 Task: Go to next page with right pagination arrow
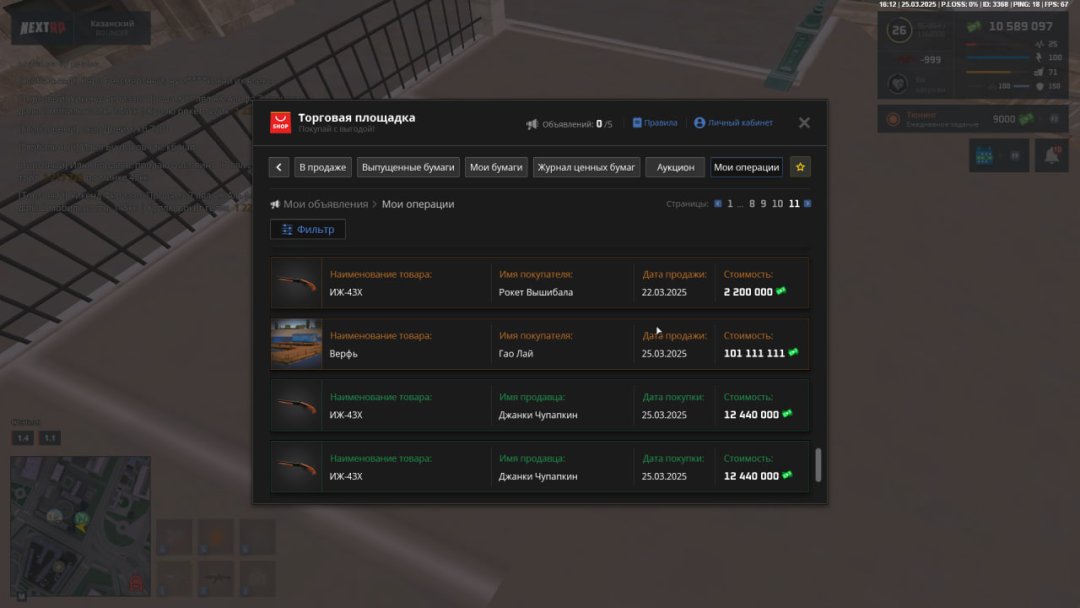tap(807, 204)
